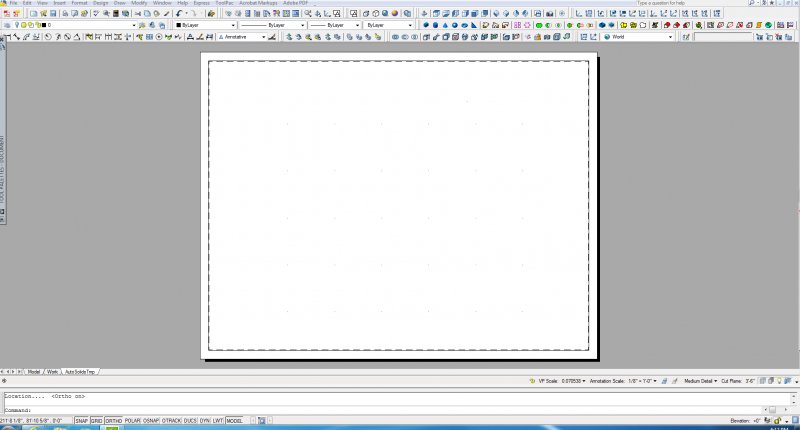Toggle POLAR tracking in status bar
The image size is (800, 430).
click(132, 421)
